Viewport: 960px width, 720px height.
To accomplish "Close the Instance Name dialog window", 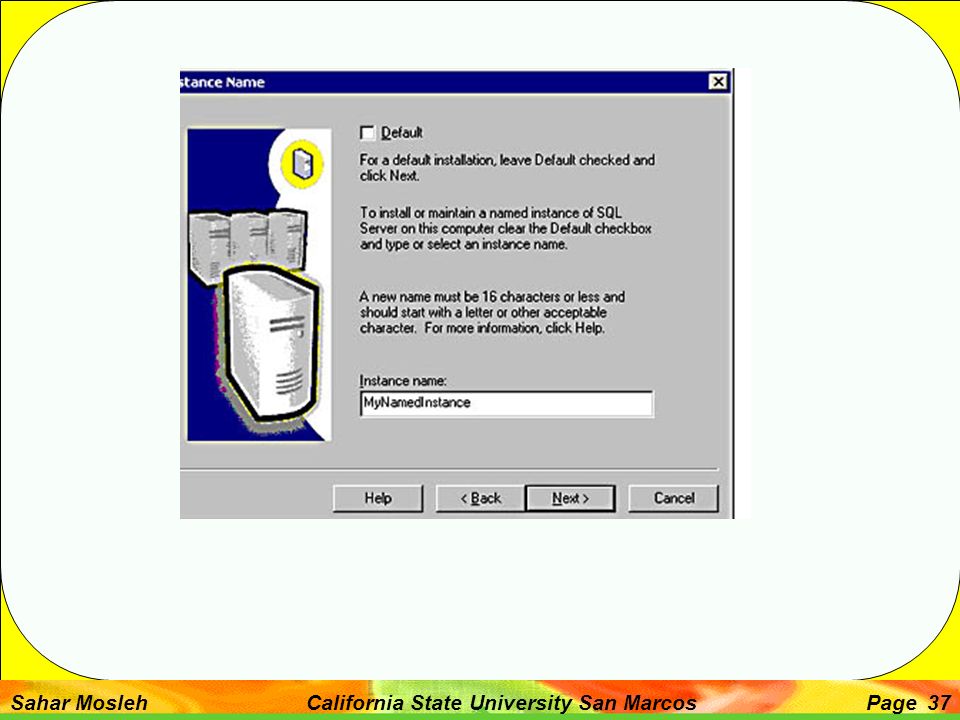I will point(718,81).
